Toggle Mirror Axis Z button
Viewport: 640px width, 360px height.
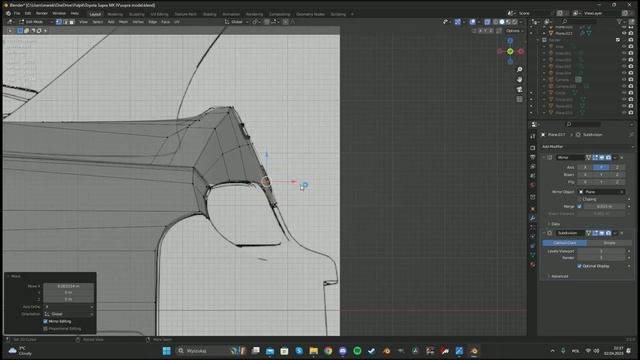[x=617, y=167]
